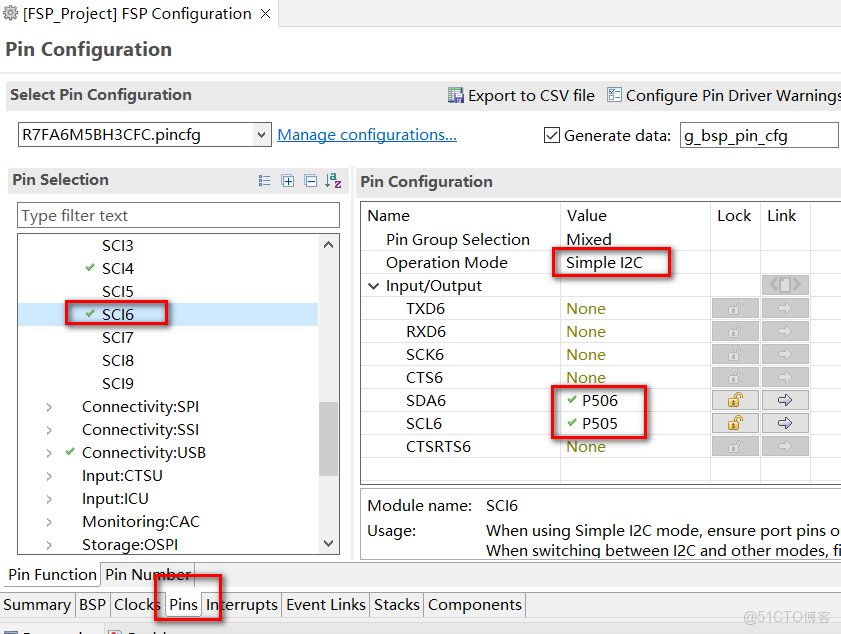Expand all pin selection tree items

coord(288,181)
